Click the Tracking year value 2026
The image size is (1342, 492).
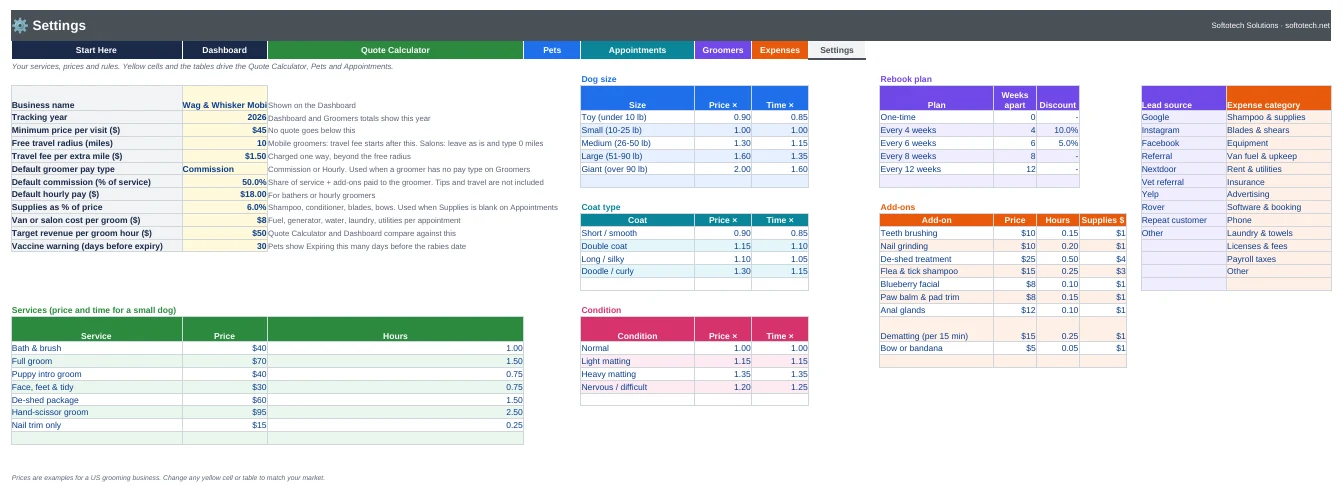tap(225, 117)
